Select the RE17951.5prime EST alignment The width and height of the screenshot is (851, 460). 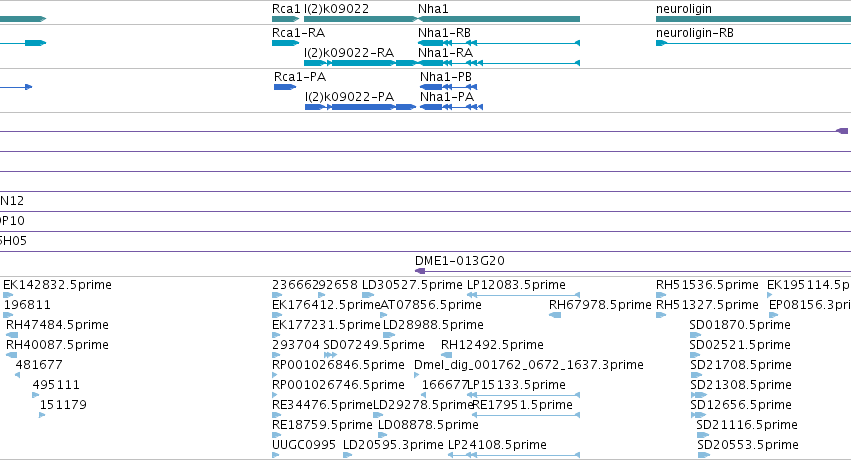526,415
